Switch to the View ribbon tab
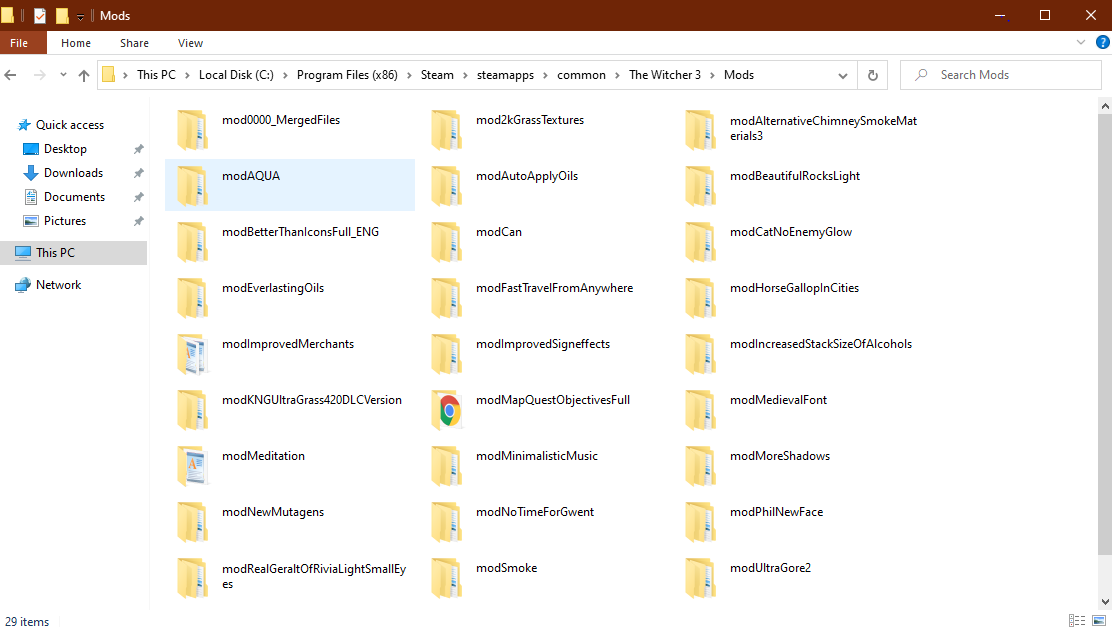Viewport: 1112px width, 632px height. click(190, 43)
